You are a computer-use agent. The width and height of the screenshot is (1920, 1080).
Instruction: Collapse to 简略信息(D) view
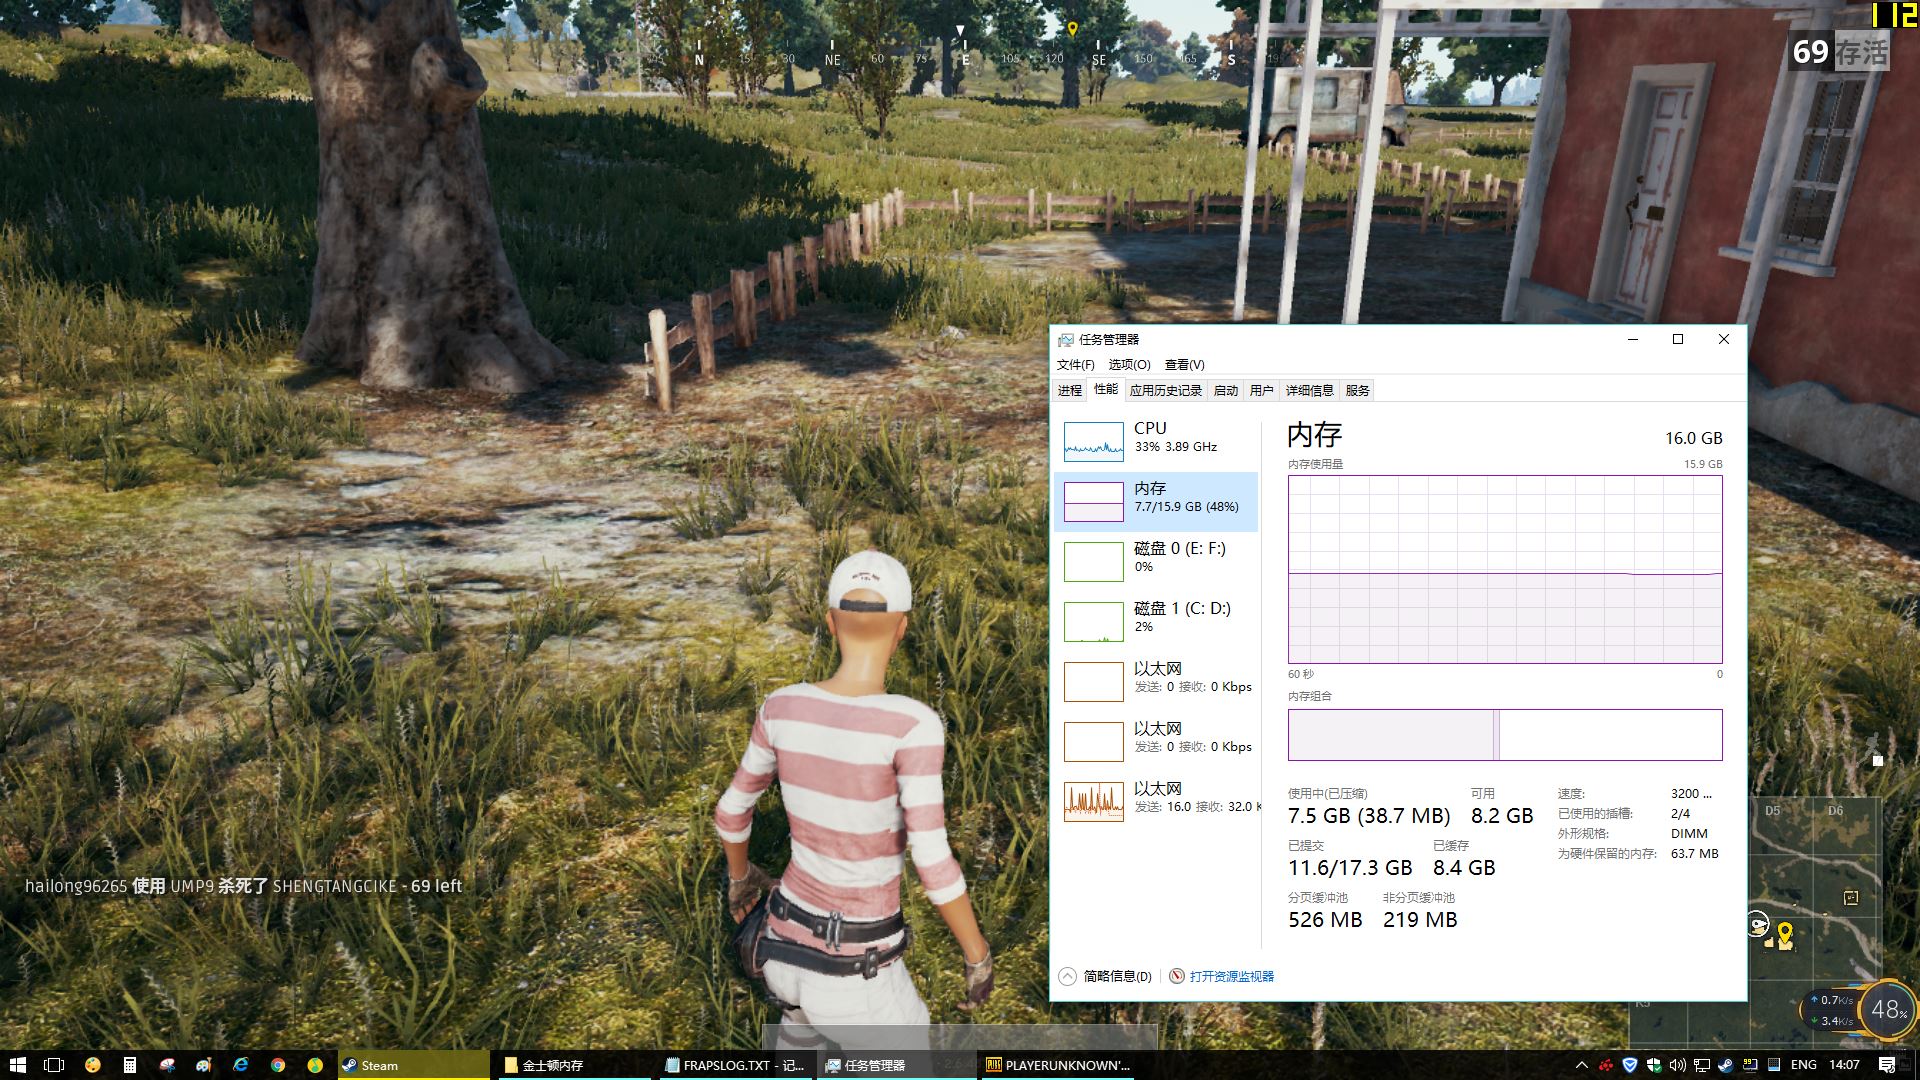click(x=1106, y=976)
